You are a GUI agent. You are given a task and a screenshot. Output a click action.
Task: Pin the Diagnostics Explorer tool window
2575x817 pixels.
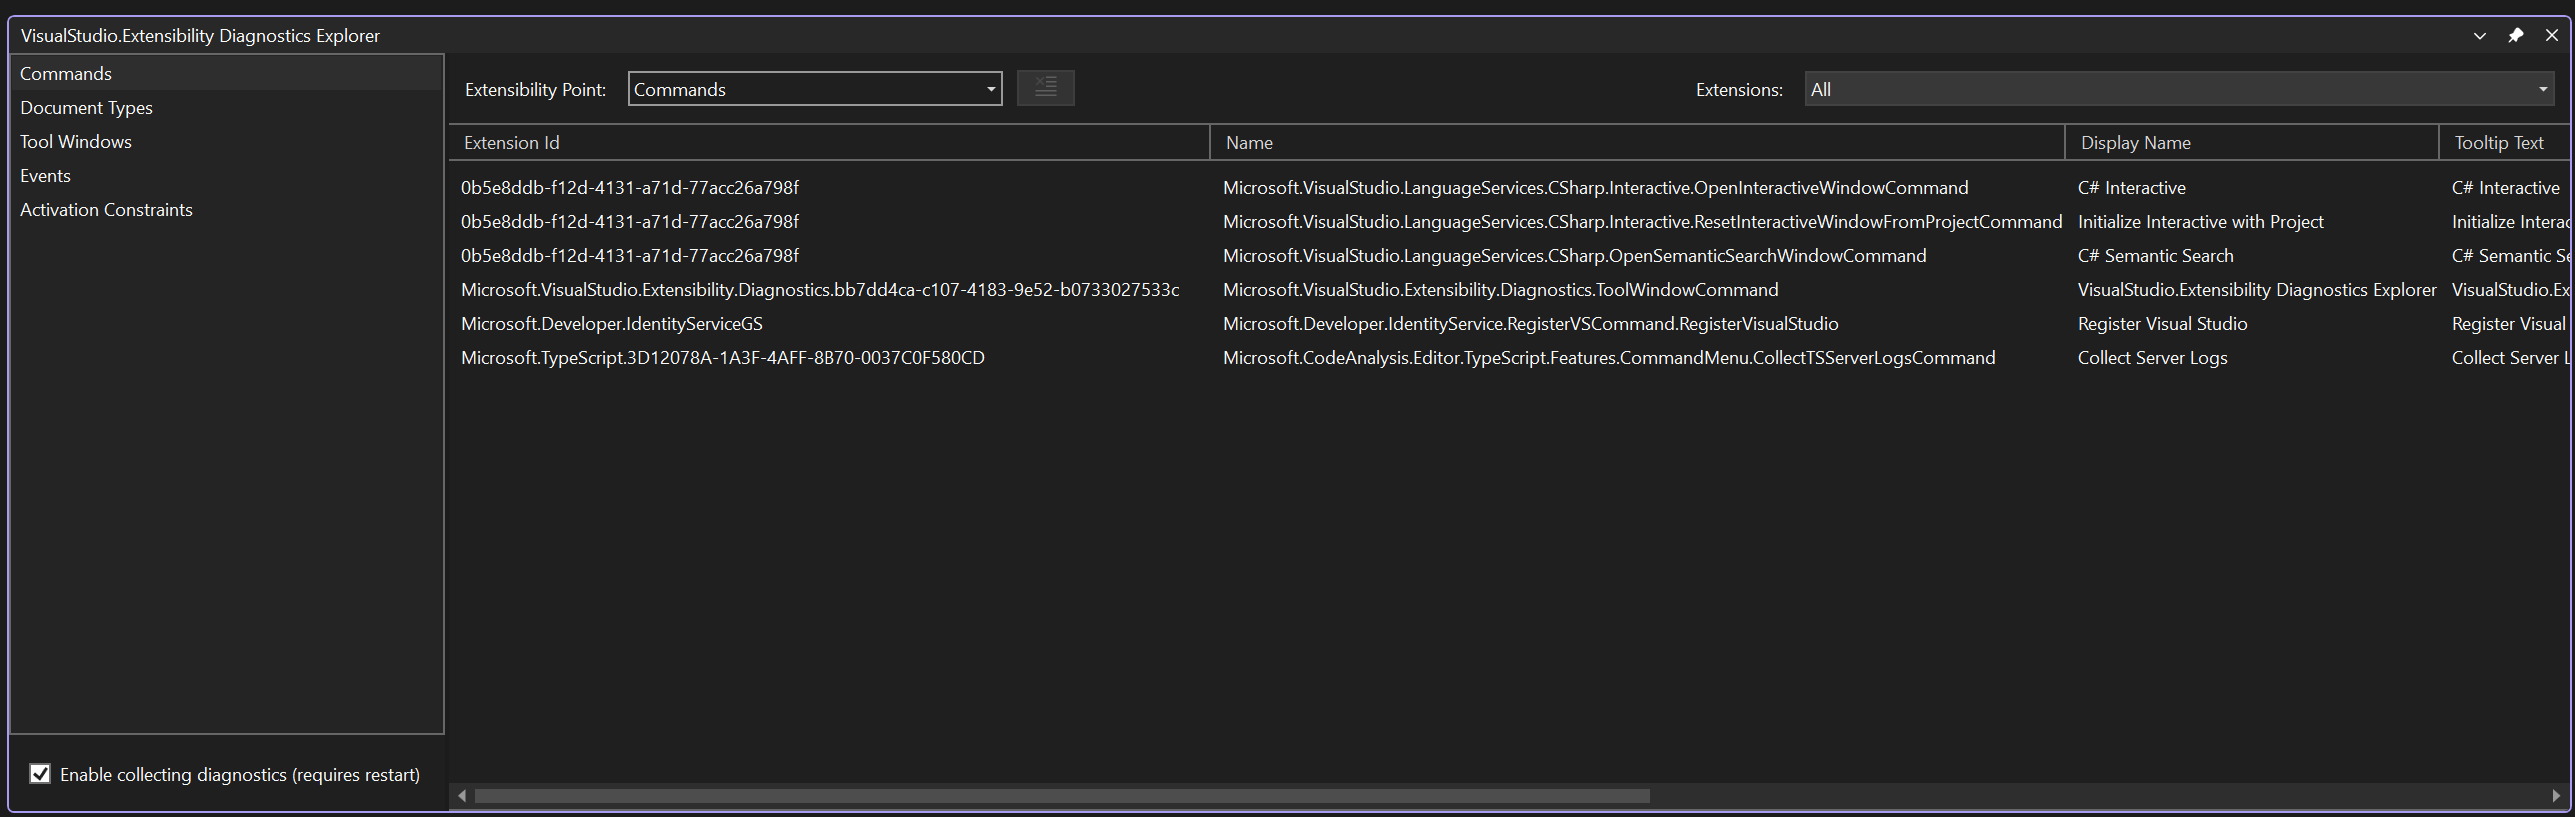pos(2515,35)
